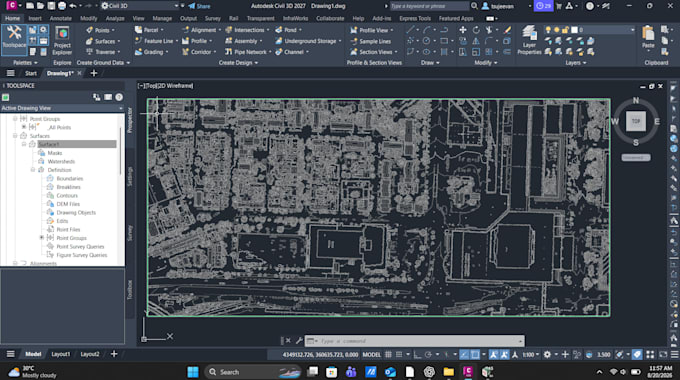The width and height of the screenshot is (680, 380).
Task: Open Layer Properties manager
Action: click(x=529, y=40)
